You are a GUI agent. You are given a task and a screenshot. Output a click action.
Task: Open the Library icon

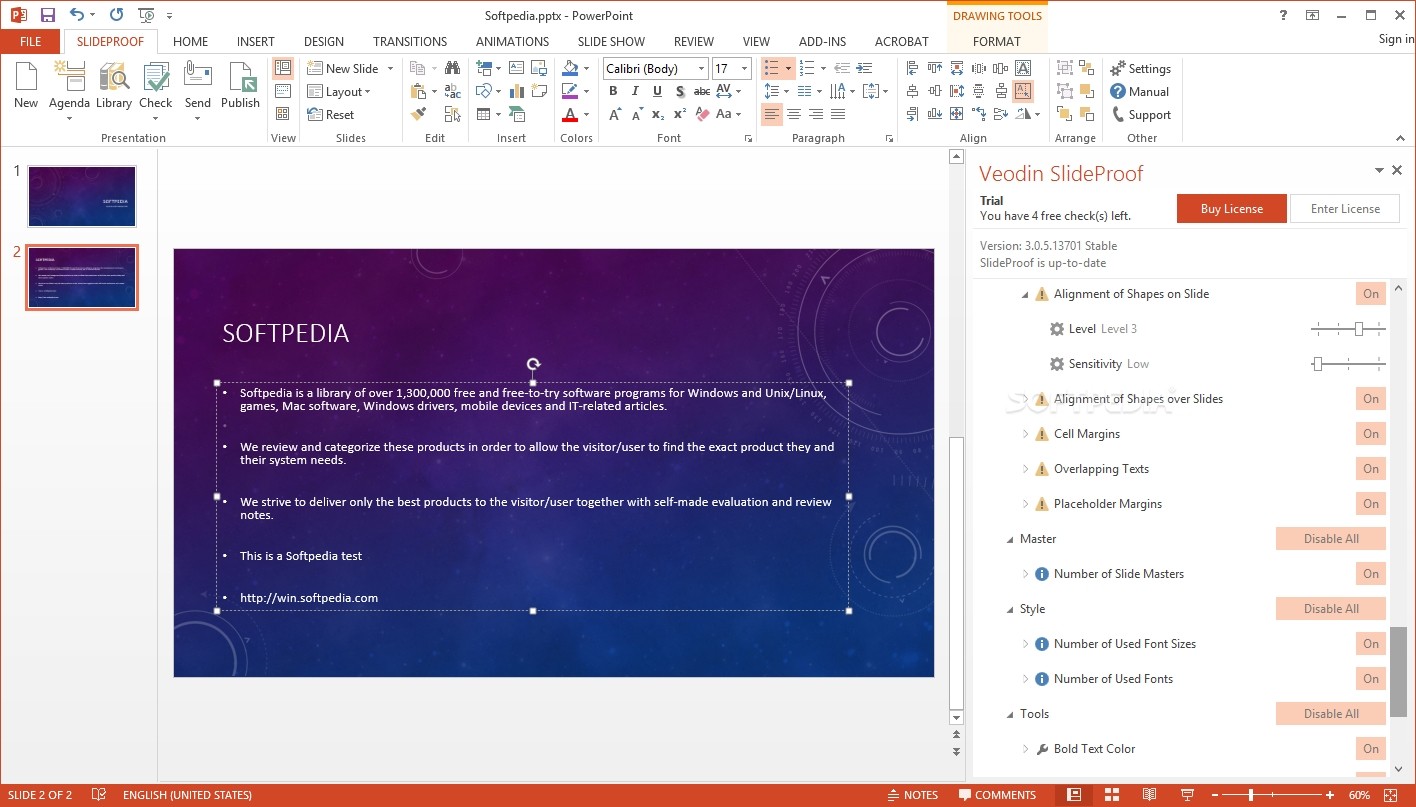click(114, 86)
